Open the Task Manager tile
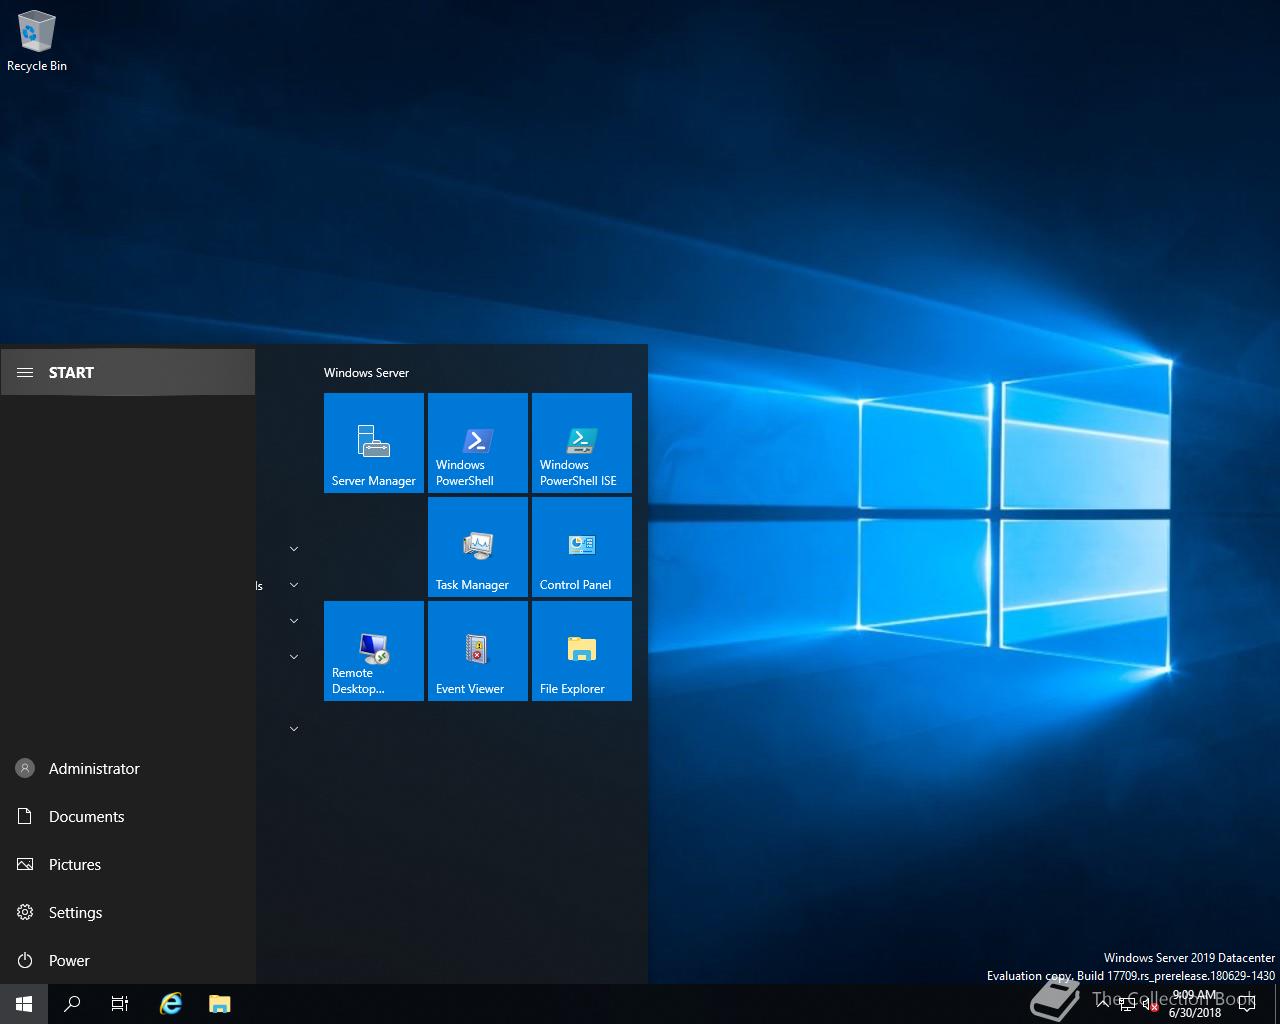Viewport: 1280px width, 1024px height. click(x=478, y=547)
